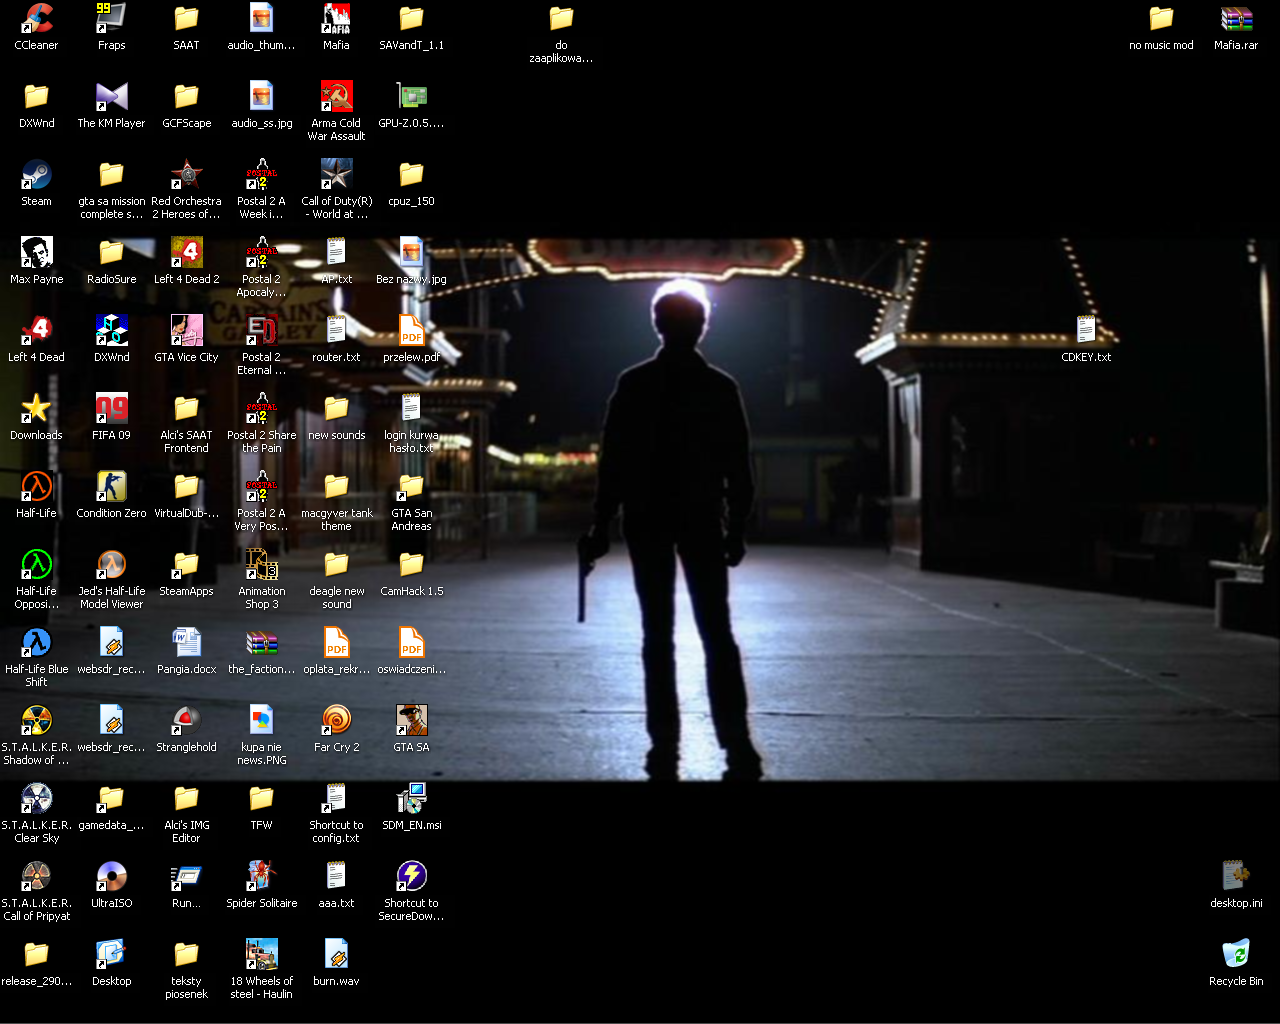
Task: Select the desktop.ini file
Action: (1236, 876)
